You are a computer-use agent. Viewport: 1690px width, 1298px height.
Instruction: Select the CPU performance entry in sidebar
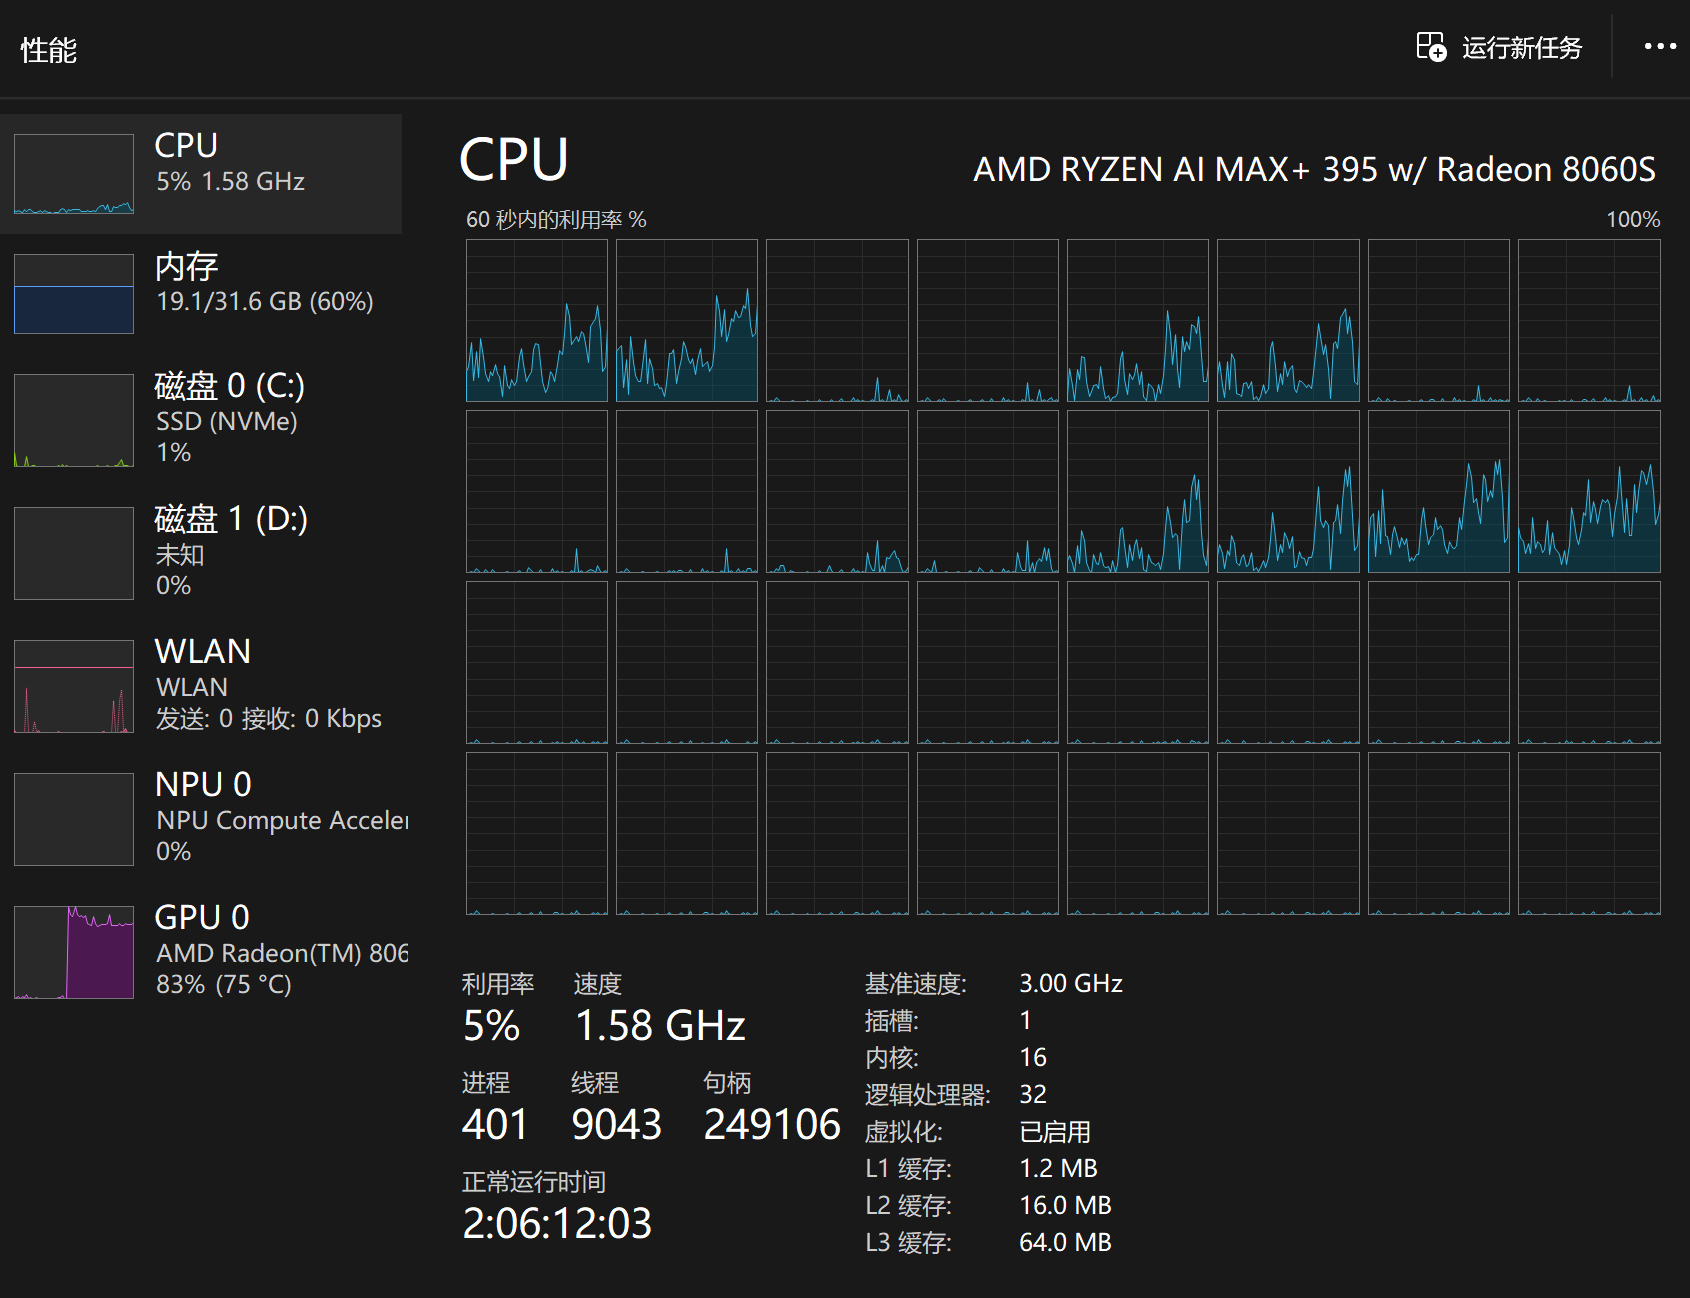201,174
